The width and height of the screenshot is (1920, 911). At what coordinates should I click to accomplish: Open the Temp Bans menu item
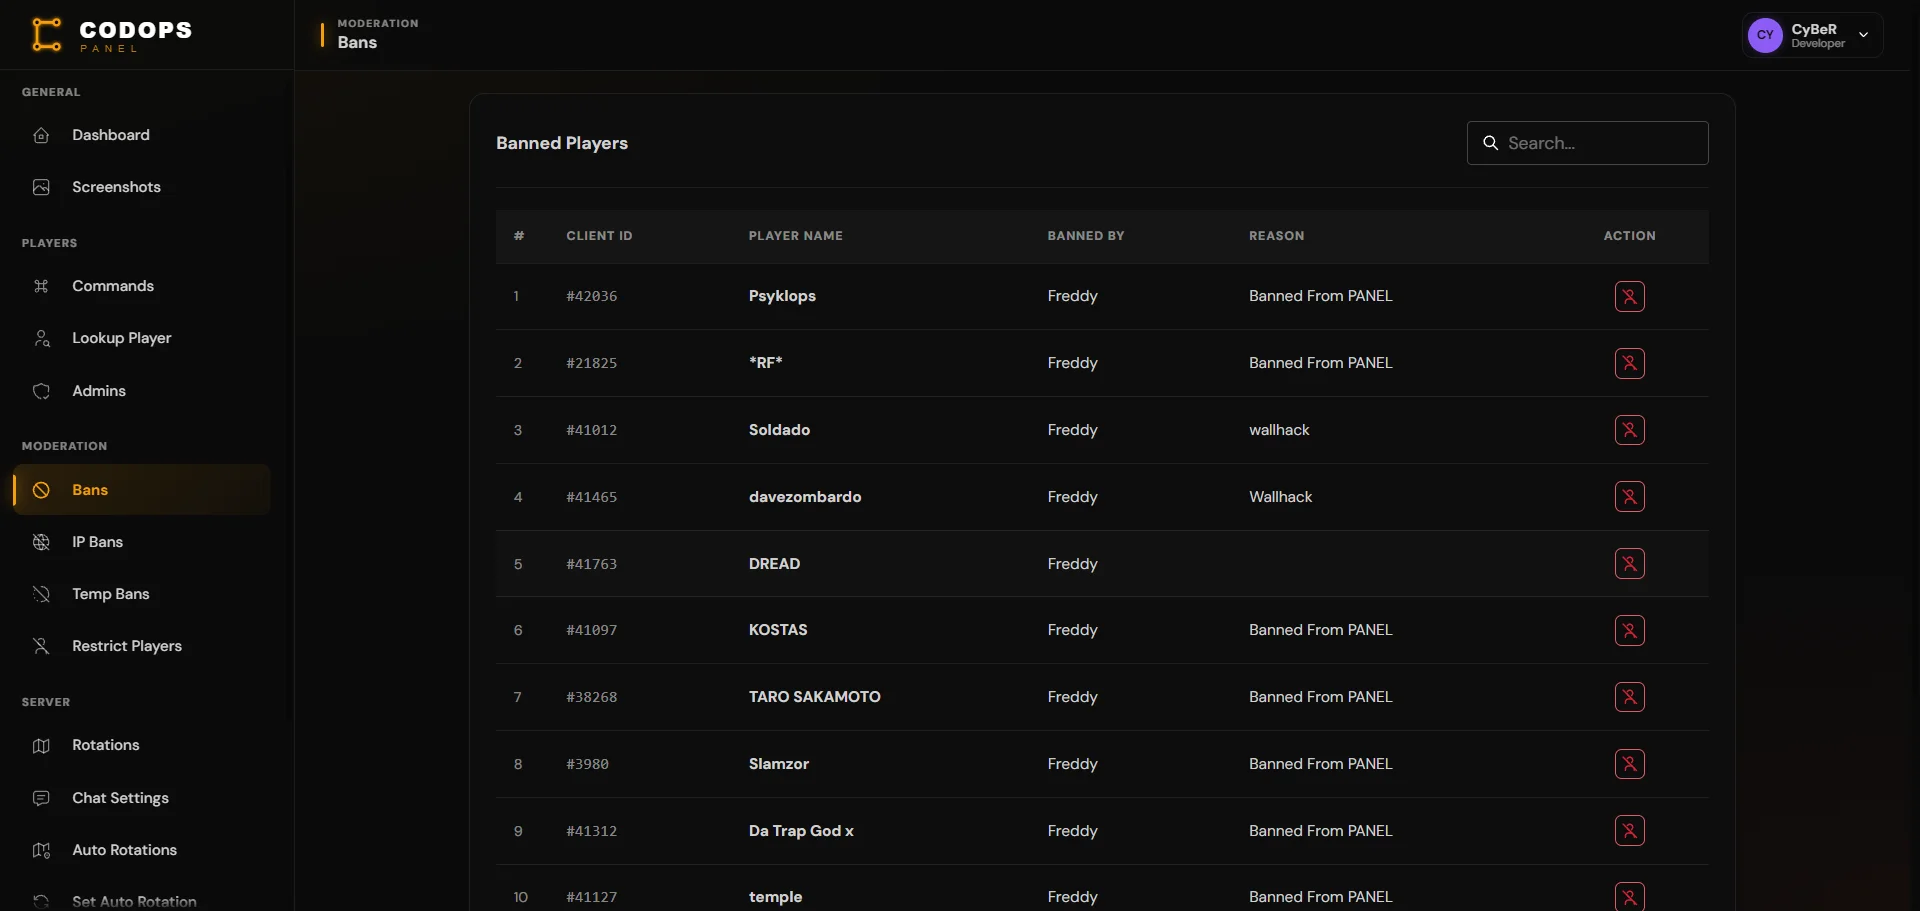pos(142,594)
